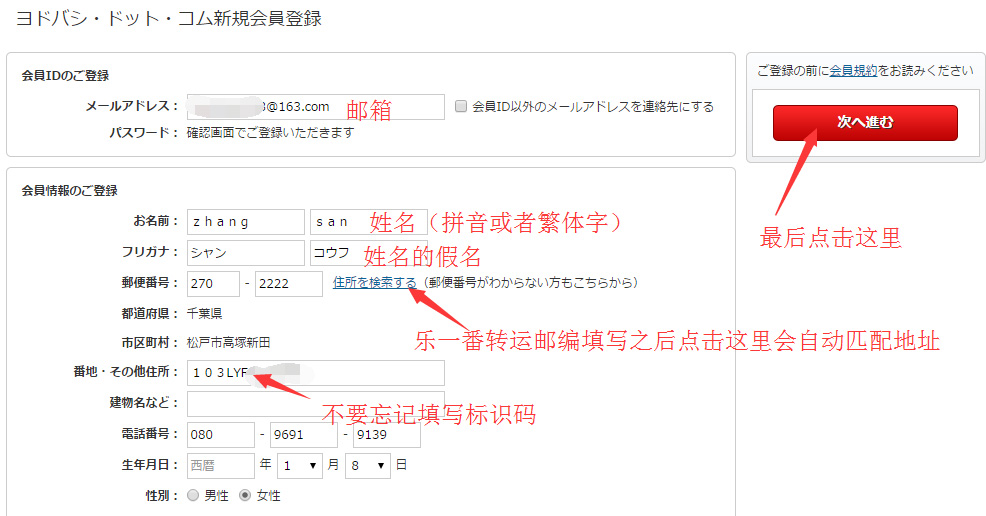
Task: Select the 男性 radio button
Action: [x=193, y=495]
